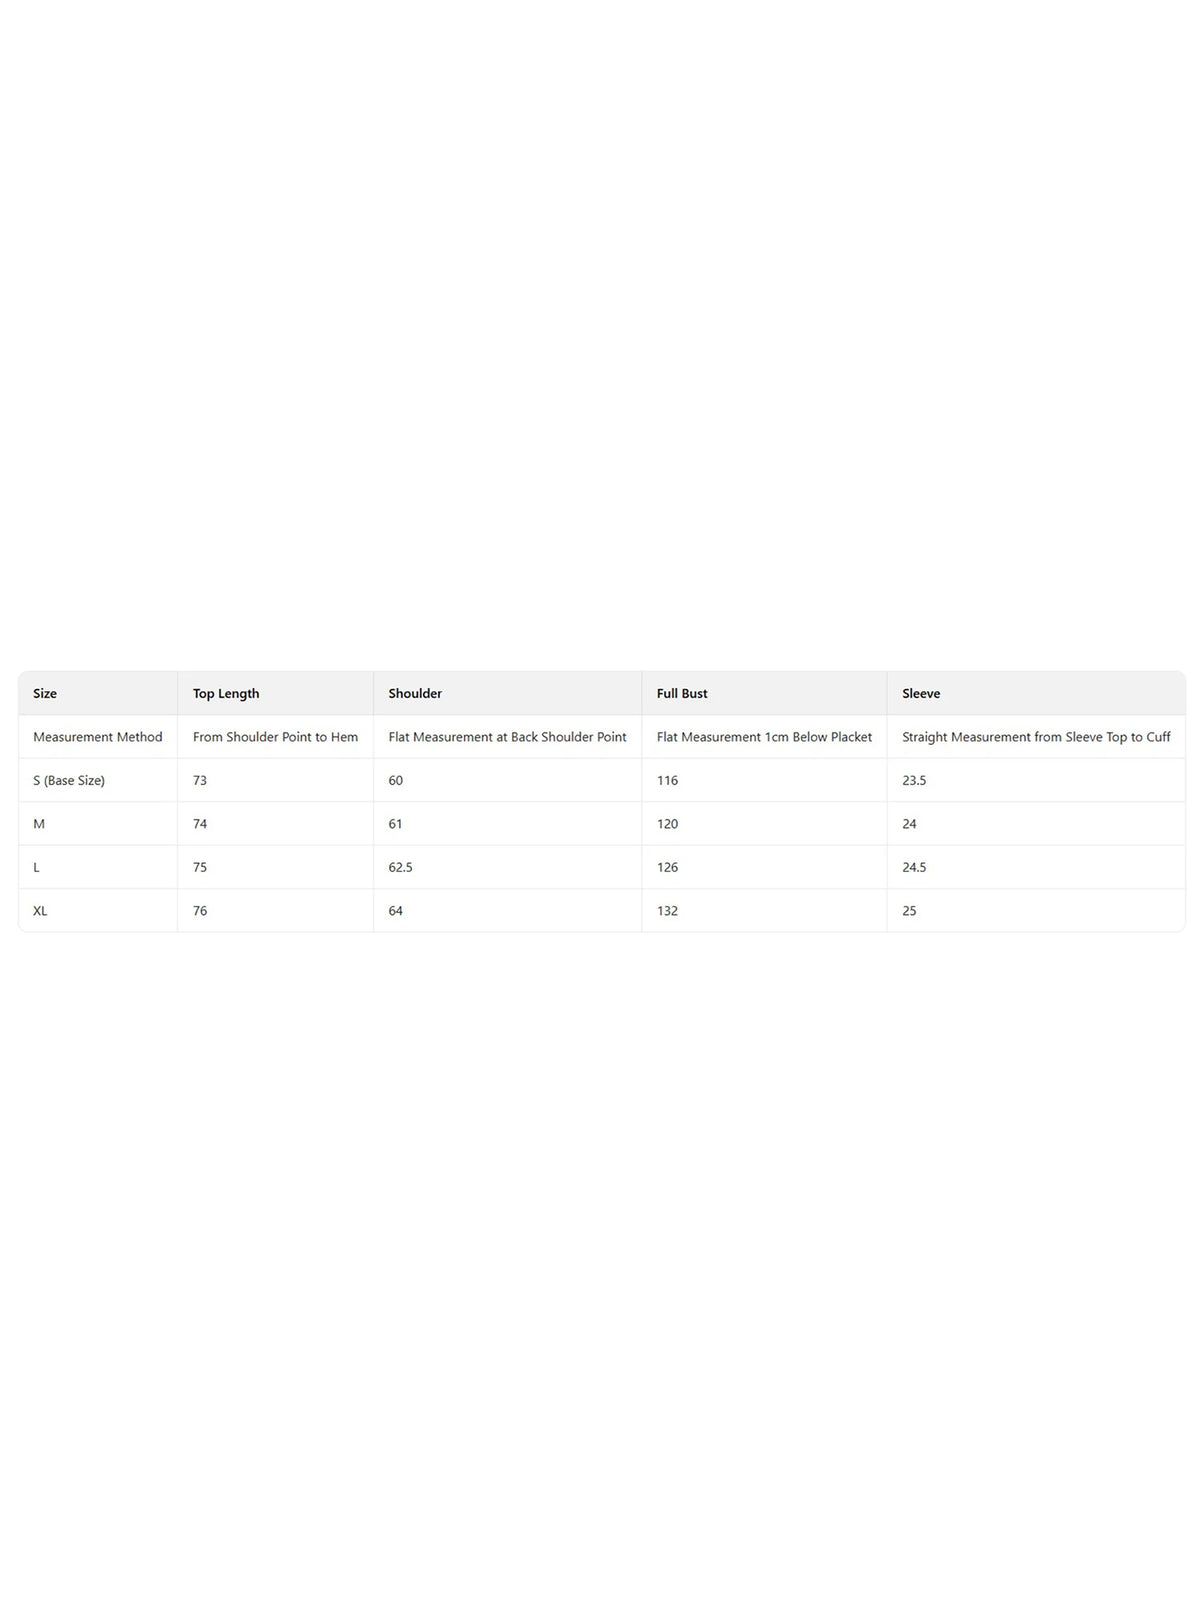This screenshot has width=1200, height=1600.
Task: Select 'Straight Measurement from Sleeve Top to Cuff' cell
Action: tap(1036, 737)
